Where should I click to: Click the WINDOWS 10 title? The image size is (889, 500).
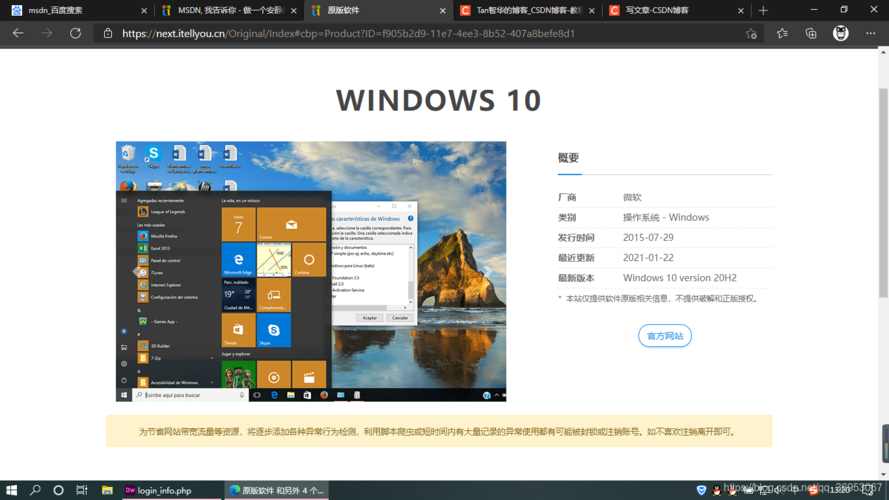point(439,100)
